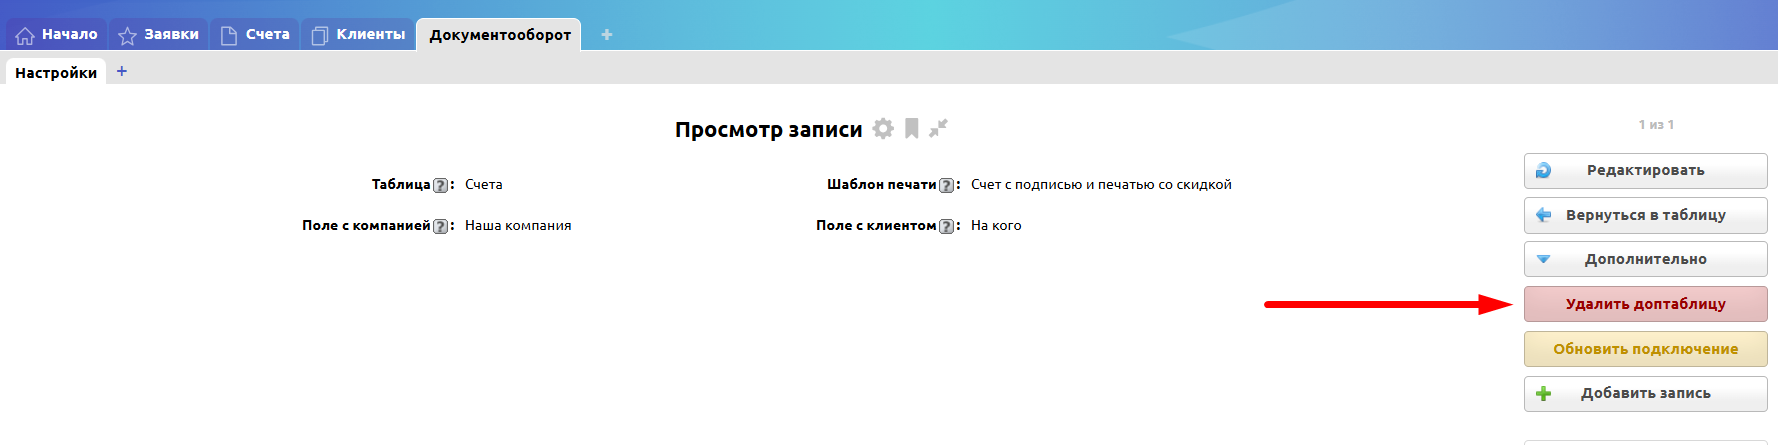Add a new tab after Документооборот
1778x445 pixels.
click(606, 35)
